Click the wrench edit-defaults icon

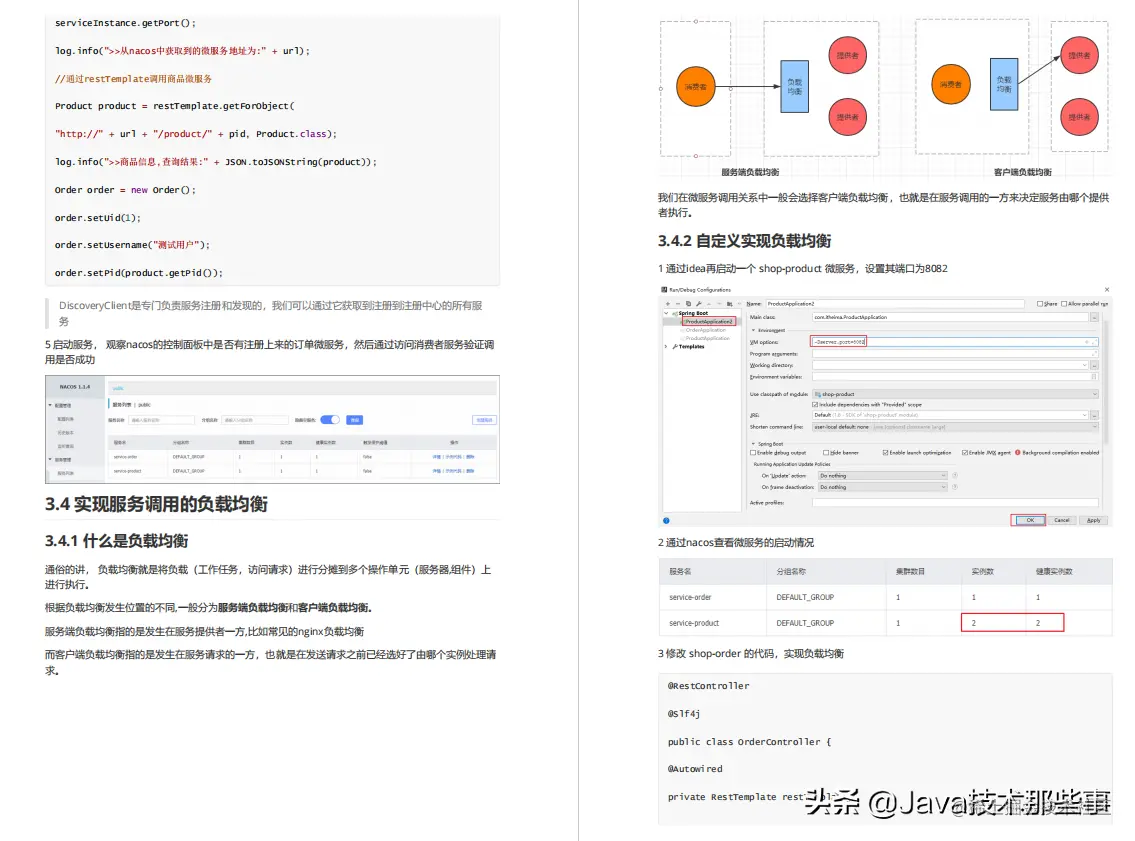click(699, 304)
